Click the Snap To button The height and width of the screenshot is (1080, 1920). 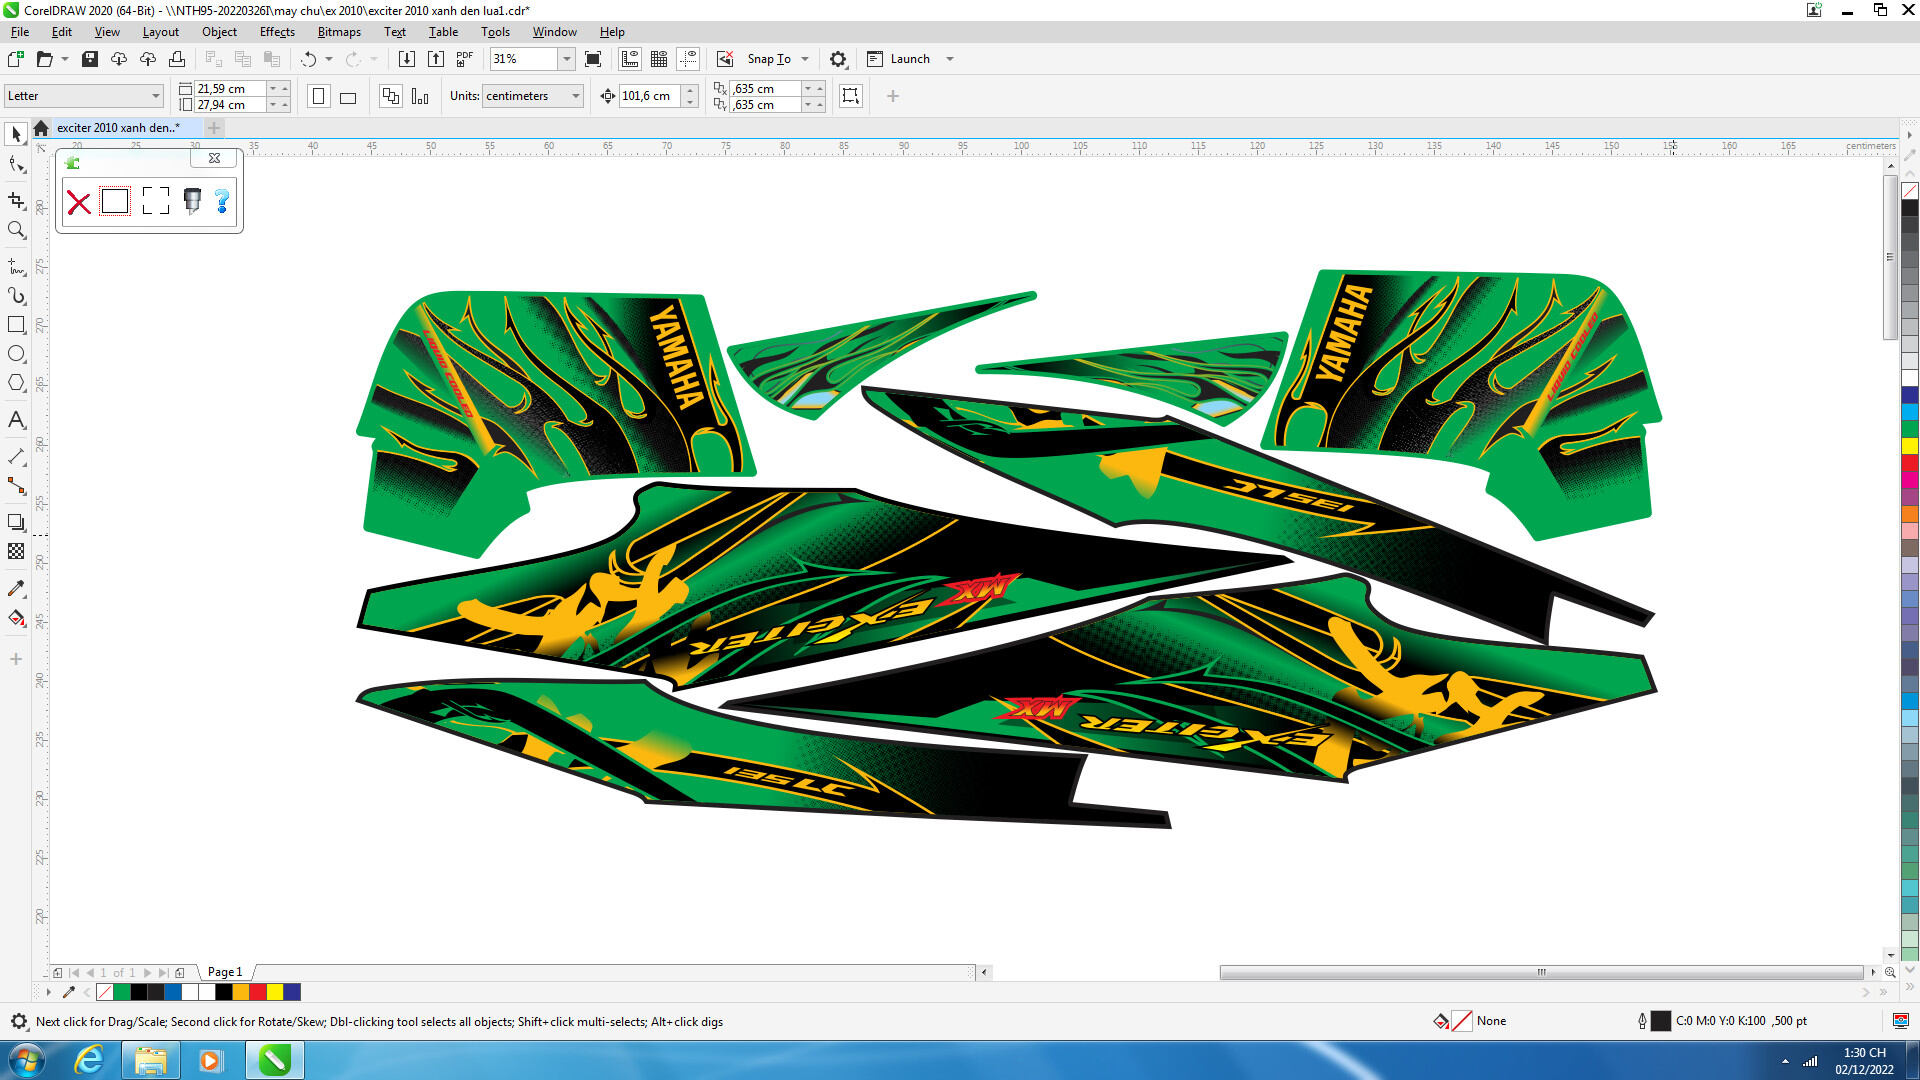(769, 59)
